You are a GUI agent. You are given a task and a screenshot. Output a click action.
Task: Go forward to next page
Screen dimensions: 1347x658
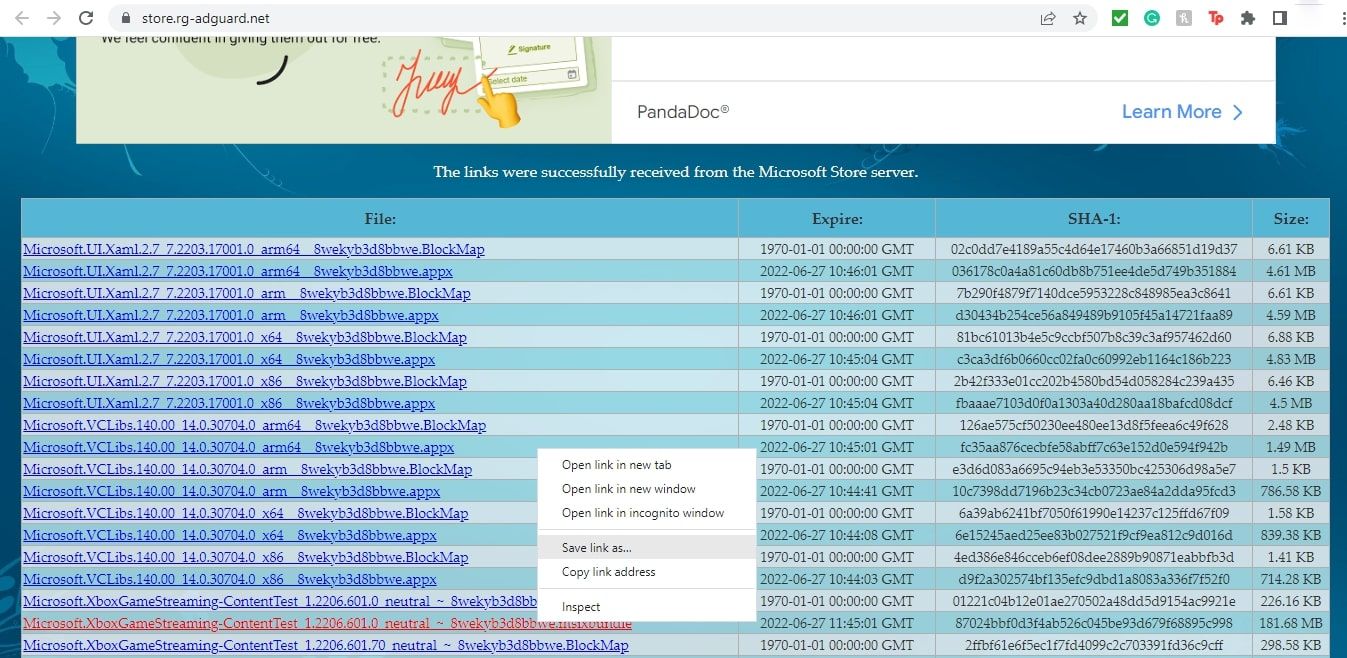point(54,18)
